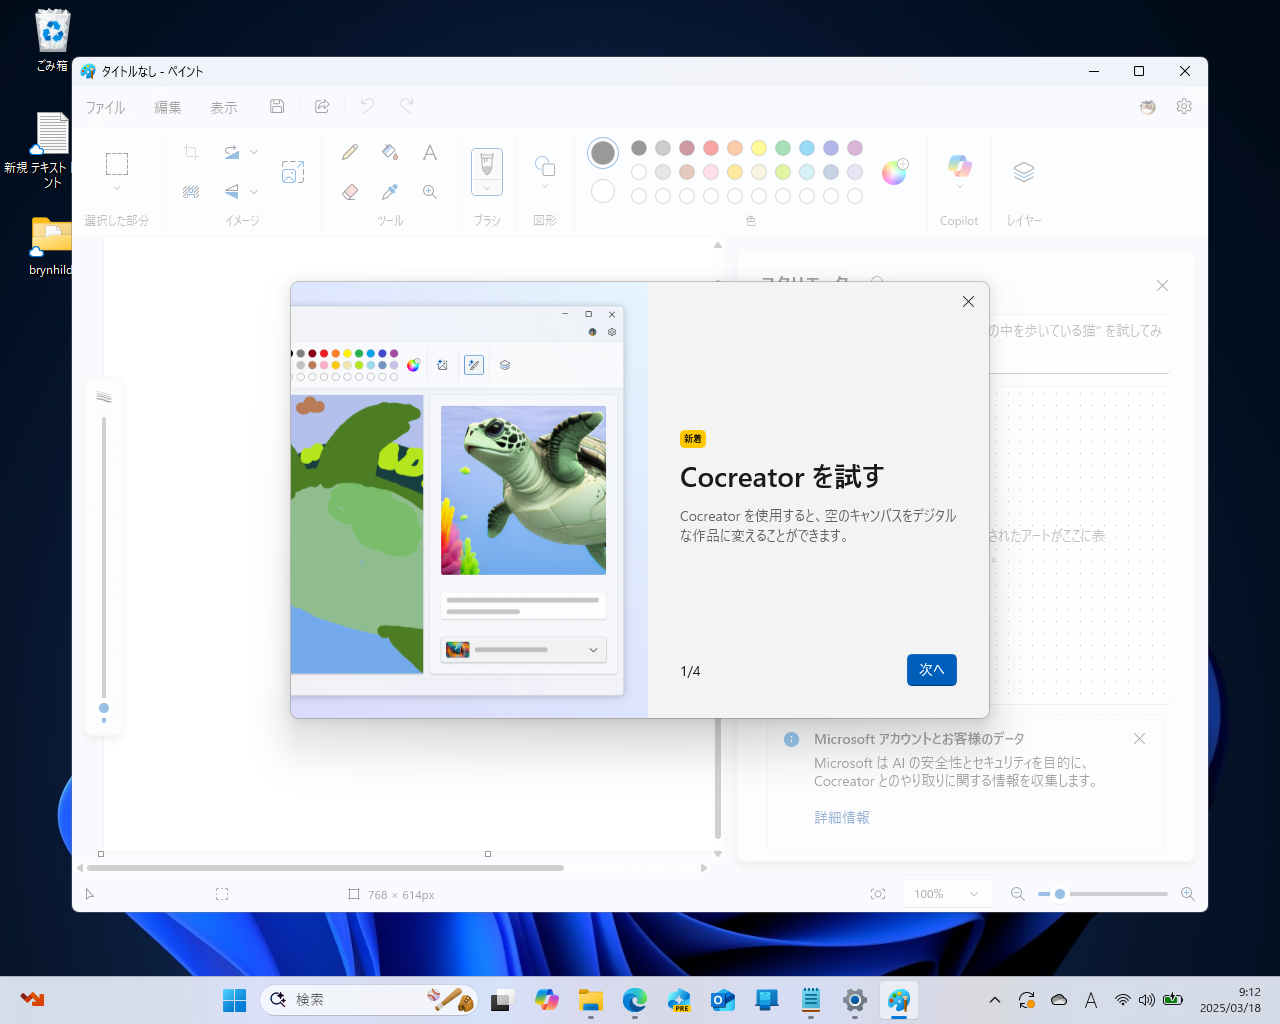Open the 表示 menu
Screen dimensions: 1280x1024
224,107
